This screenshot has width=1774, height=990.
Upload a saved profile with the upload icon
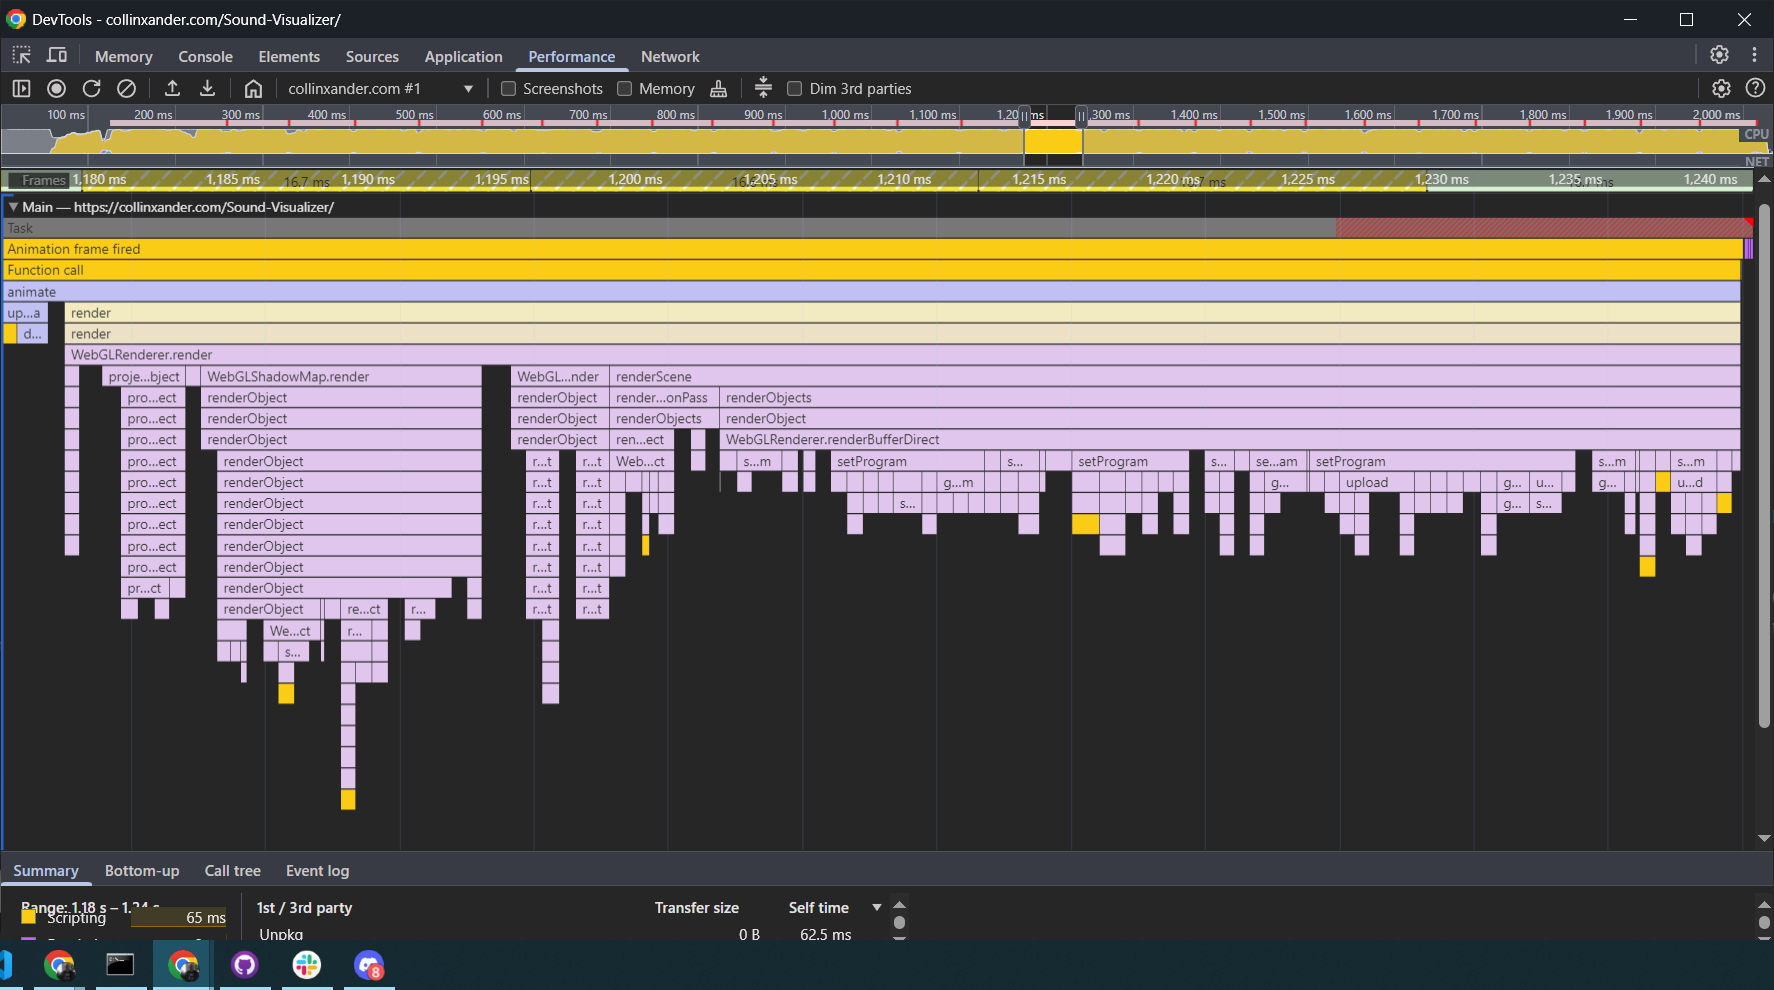tap(172, 89)
